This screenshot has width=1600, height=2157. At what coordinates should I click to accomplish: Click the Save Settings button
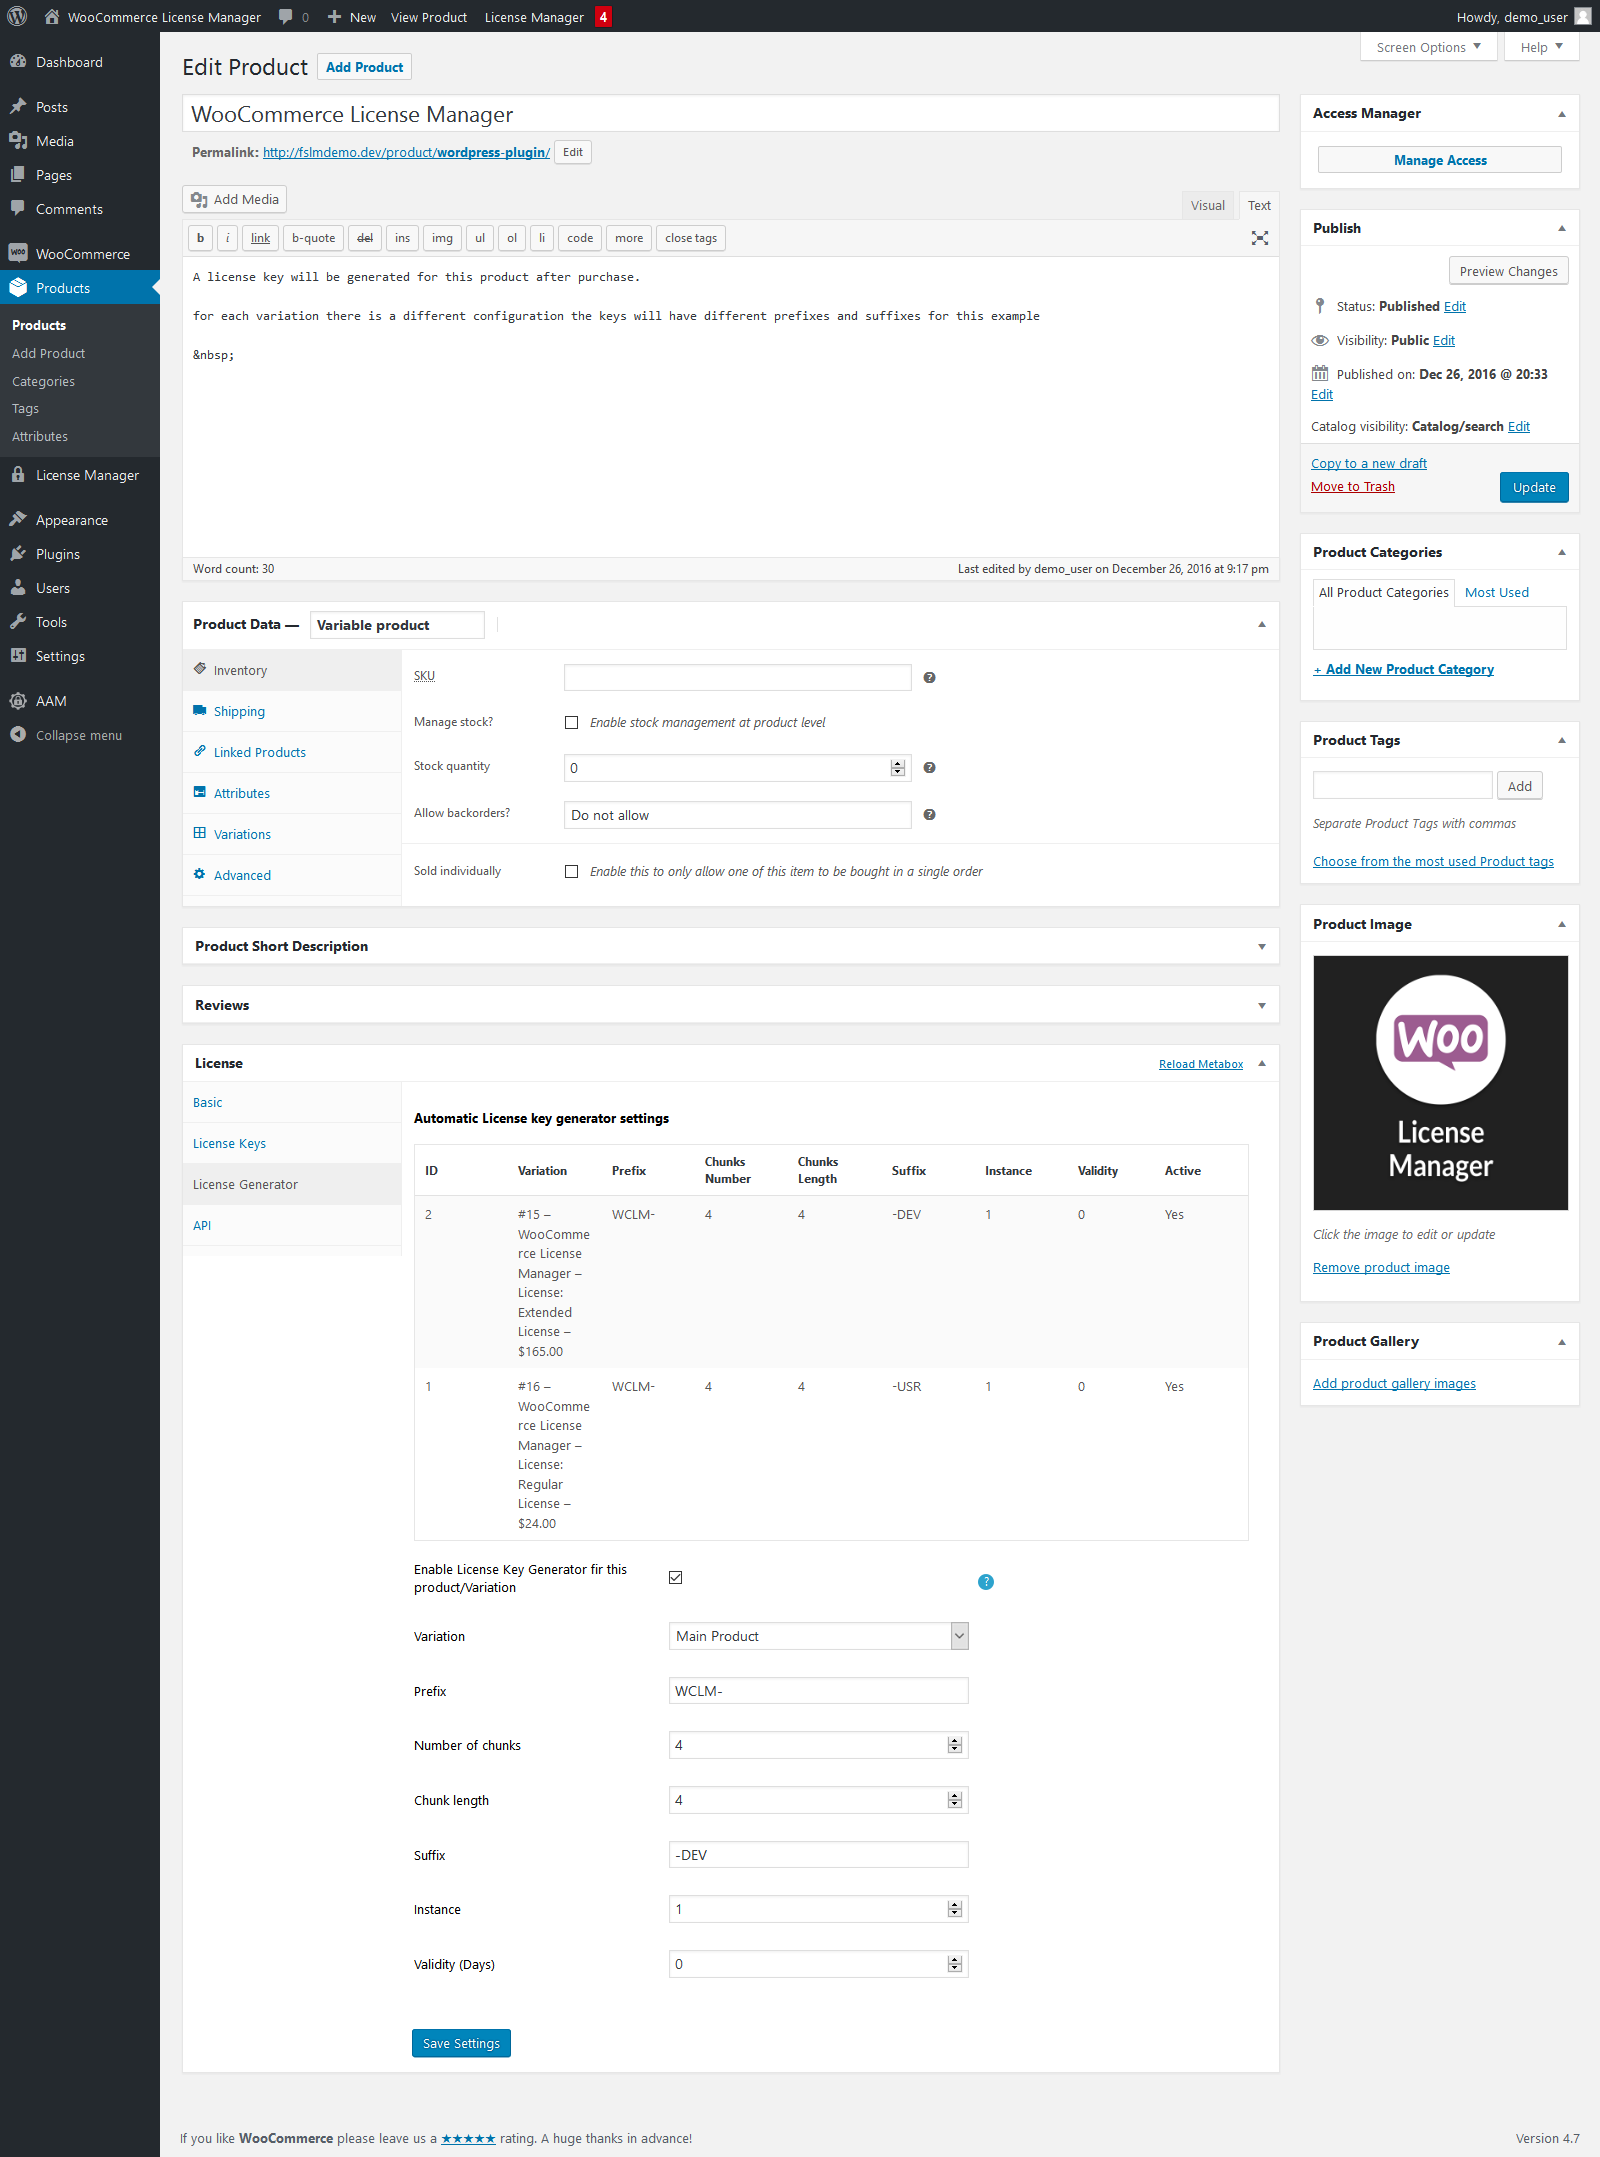[461, 2043]
